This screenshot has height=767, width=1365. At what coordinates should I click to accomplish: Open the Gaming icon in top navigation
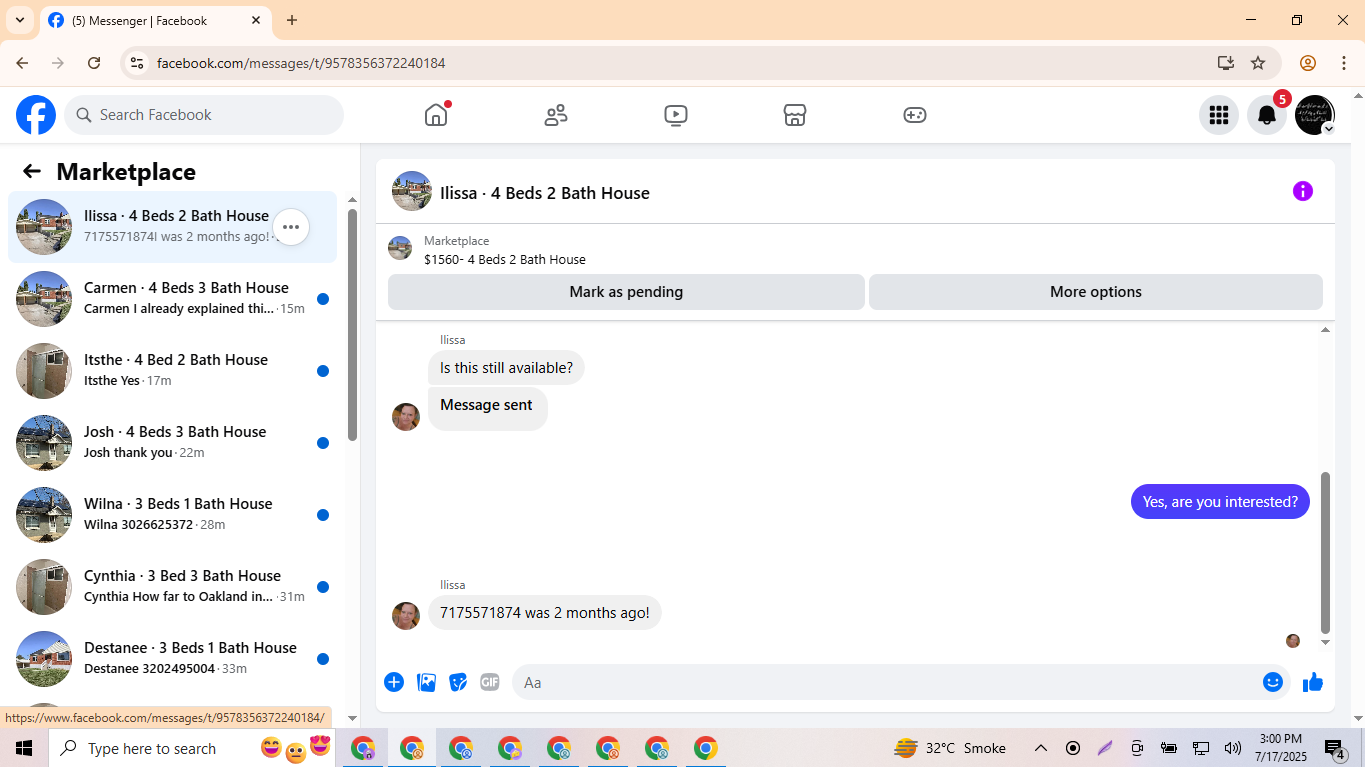pyautogui.click(x=915, y=115)
